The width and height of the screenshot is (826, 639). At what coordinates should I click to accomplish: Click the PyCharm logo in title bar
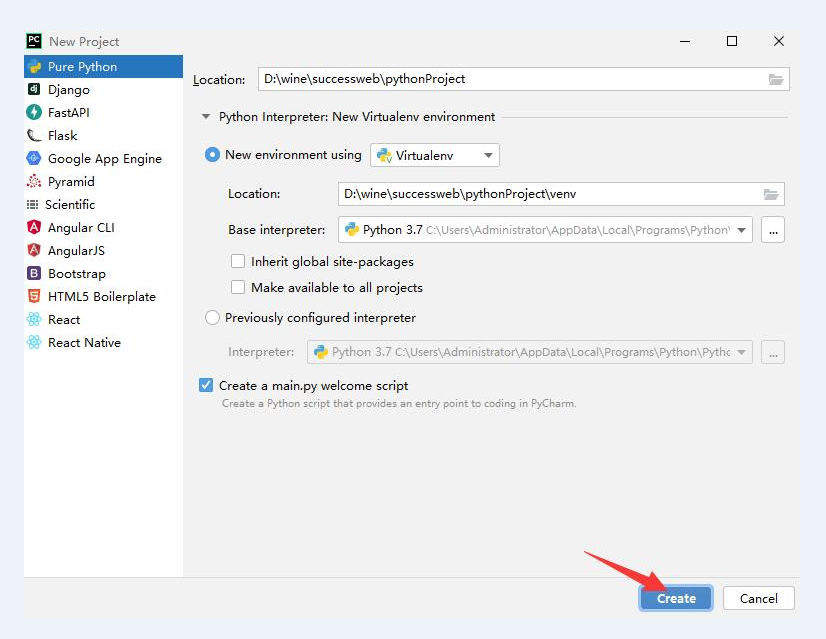[34, 41]
